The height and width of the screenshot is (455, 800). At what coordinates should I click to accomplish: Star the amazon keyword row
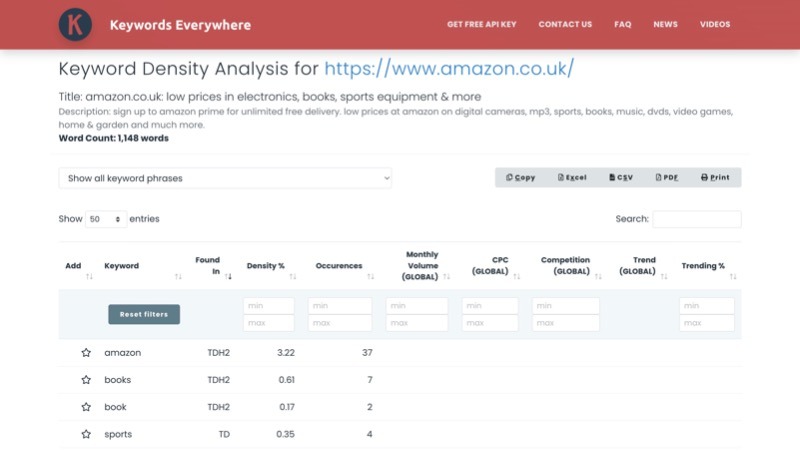(x=86, y=352)
